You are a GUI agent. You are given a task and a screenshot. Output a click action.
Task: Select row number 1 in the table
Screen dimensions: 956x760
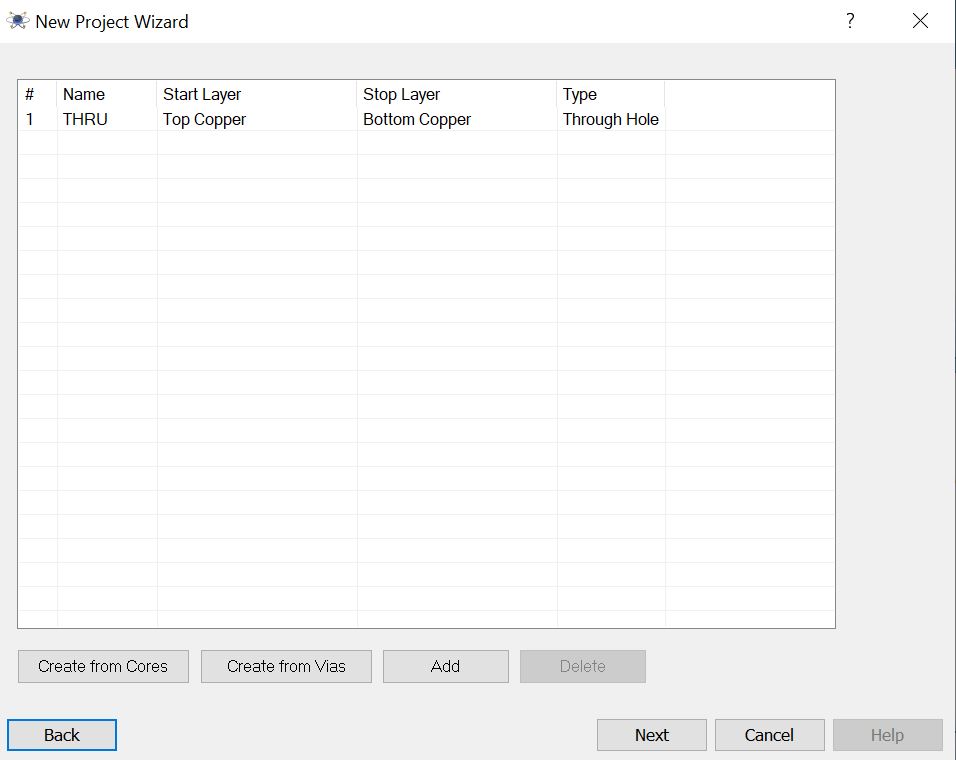click(x=30, y=119)
